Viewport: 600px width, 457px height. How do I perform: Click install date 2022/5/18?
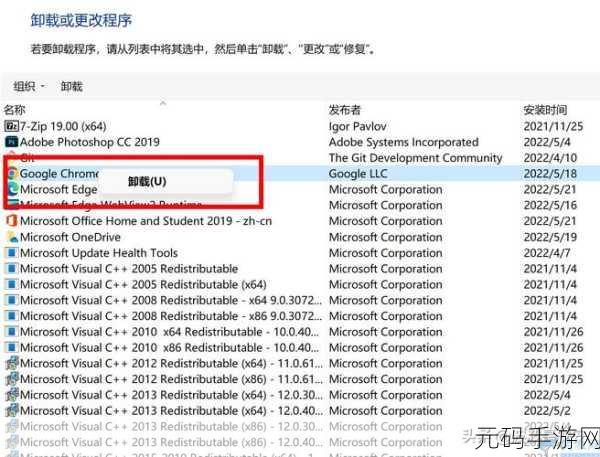pos(550,173)
